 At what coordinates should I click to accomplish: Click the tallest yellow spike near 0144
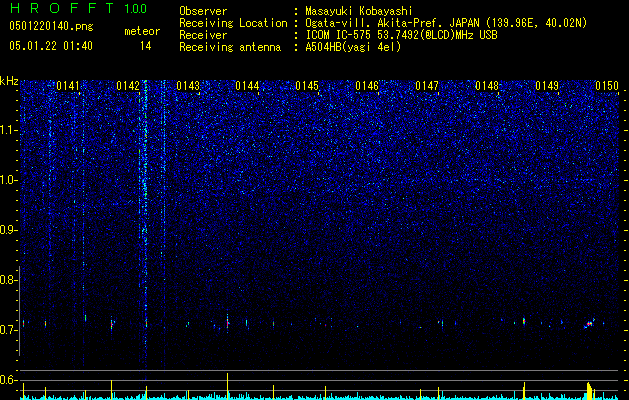pyautogui.click(x=227, y=386)
